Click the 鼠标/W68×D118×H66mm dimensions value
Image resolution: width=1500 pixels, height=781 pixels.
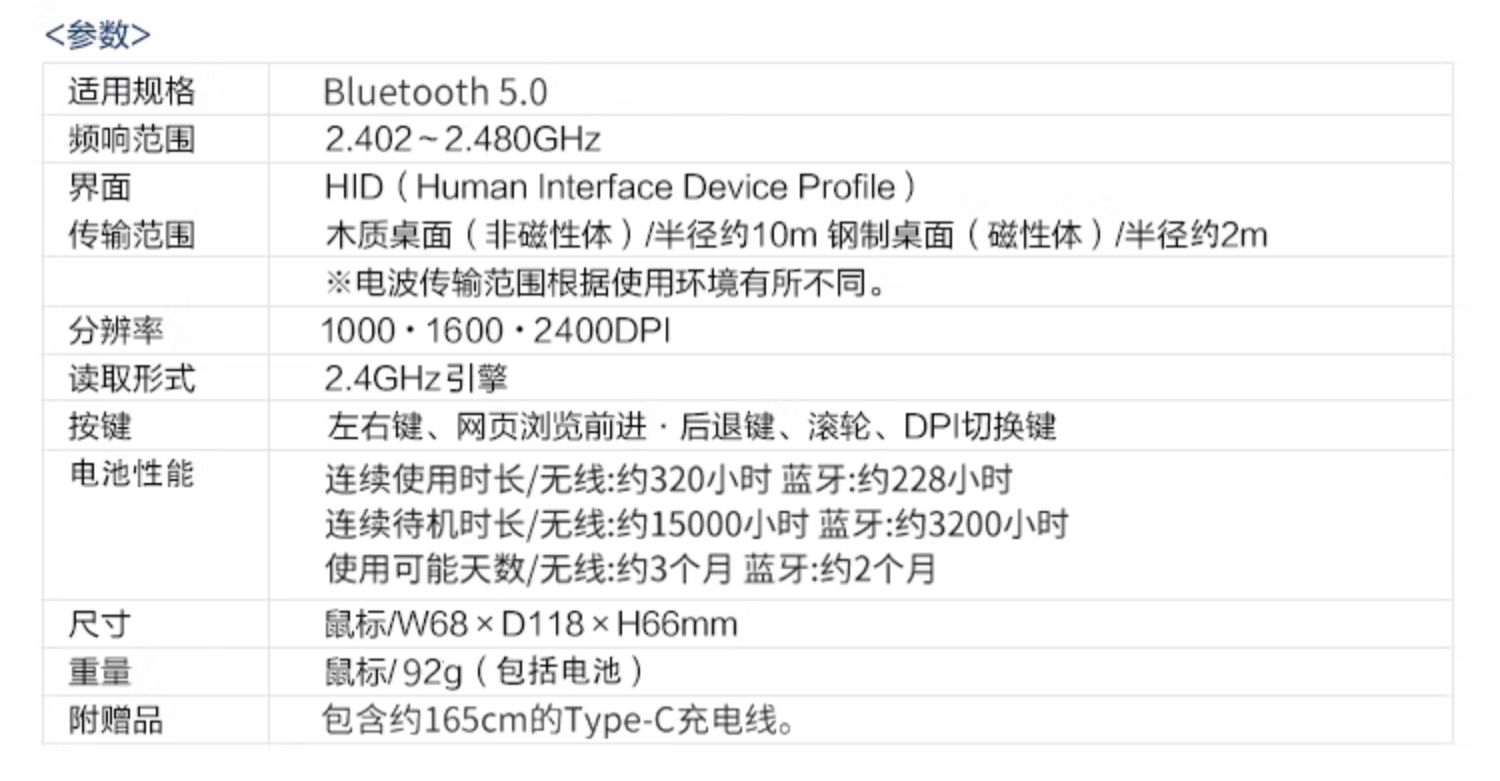(530, 625)
